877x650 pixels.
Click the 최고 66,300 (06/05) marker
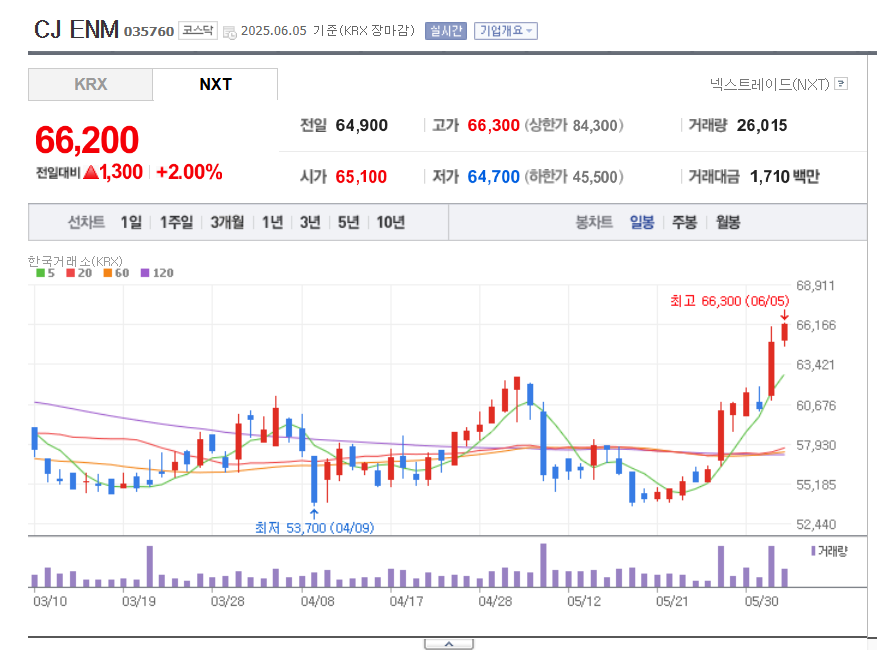coord(729,302)
